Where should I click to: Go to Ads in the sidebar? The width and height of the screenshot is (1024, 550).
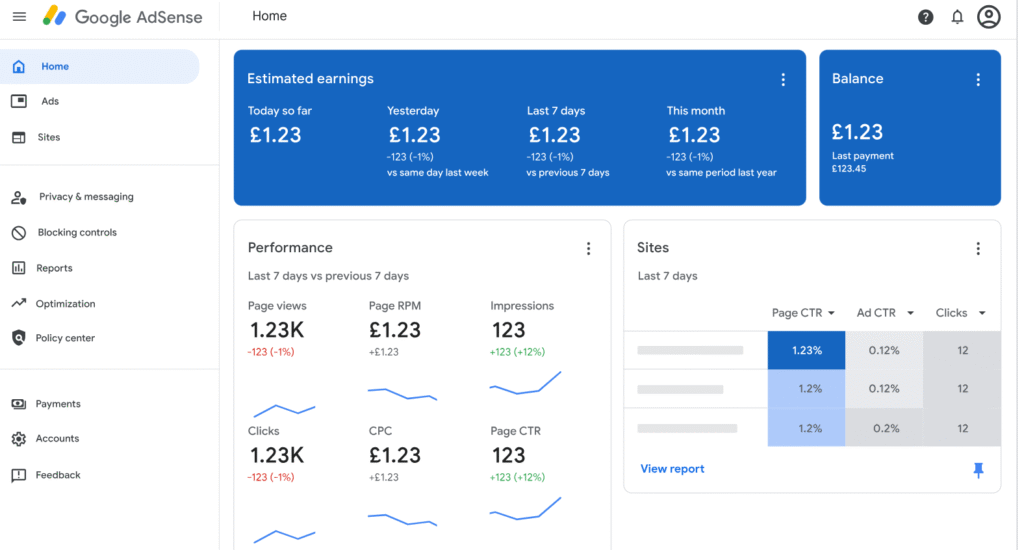pyautogui.click(x=50, y=102)
